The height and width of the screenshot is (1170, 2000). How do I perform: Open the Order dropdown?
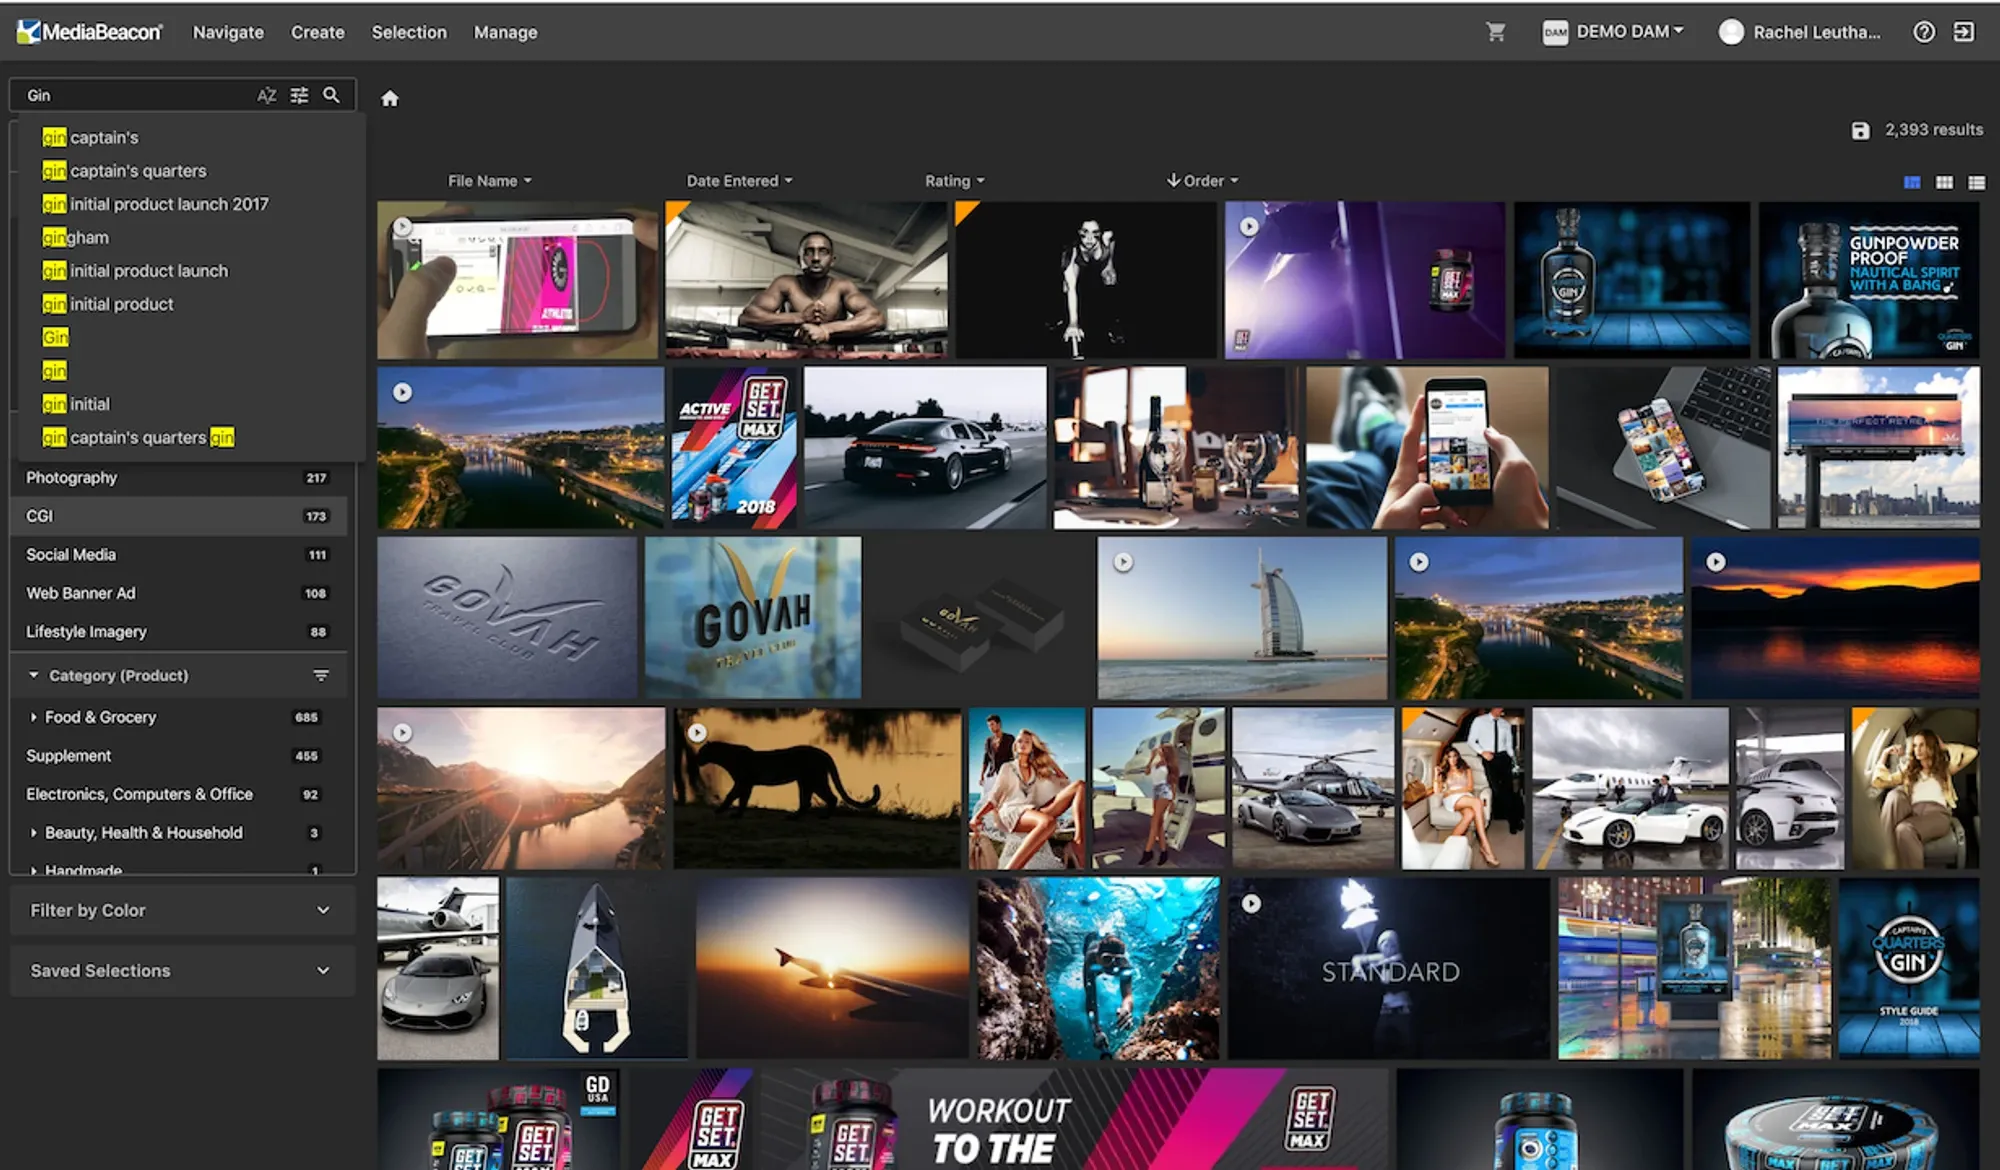pos(1202,181)
